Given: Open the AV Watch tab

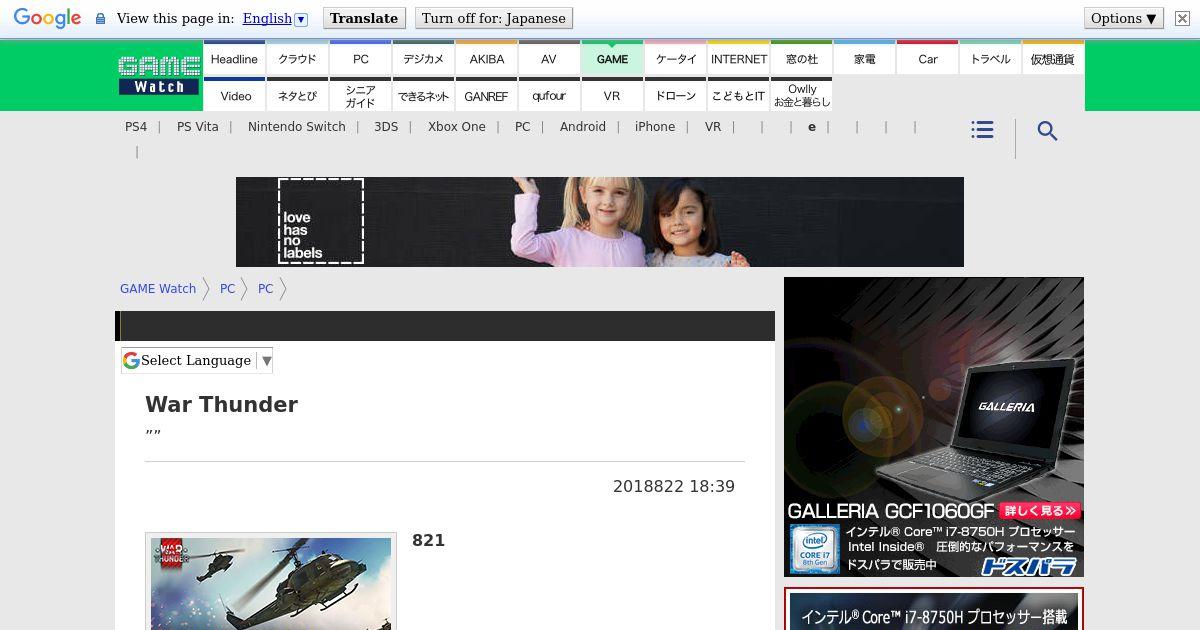Looking at the screenshot, I should (x=549, y=59).
